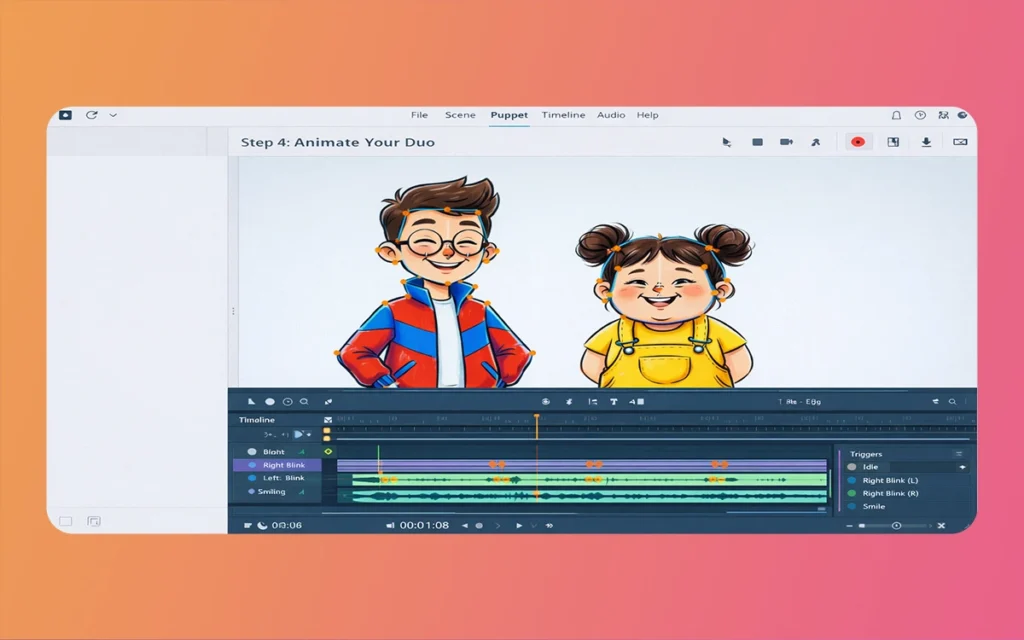Select the Smiling track label
The height and width of the screenshot is (640, 1024).
271,491
